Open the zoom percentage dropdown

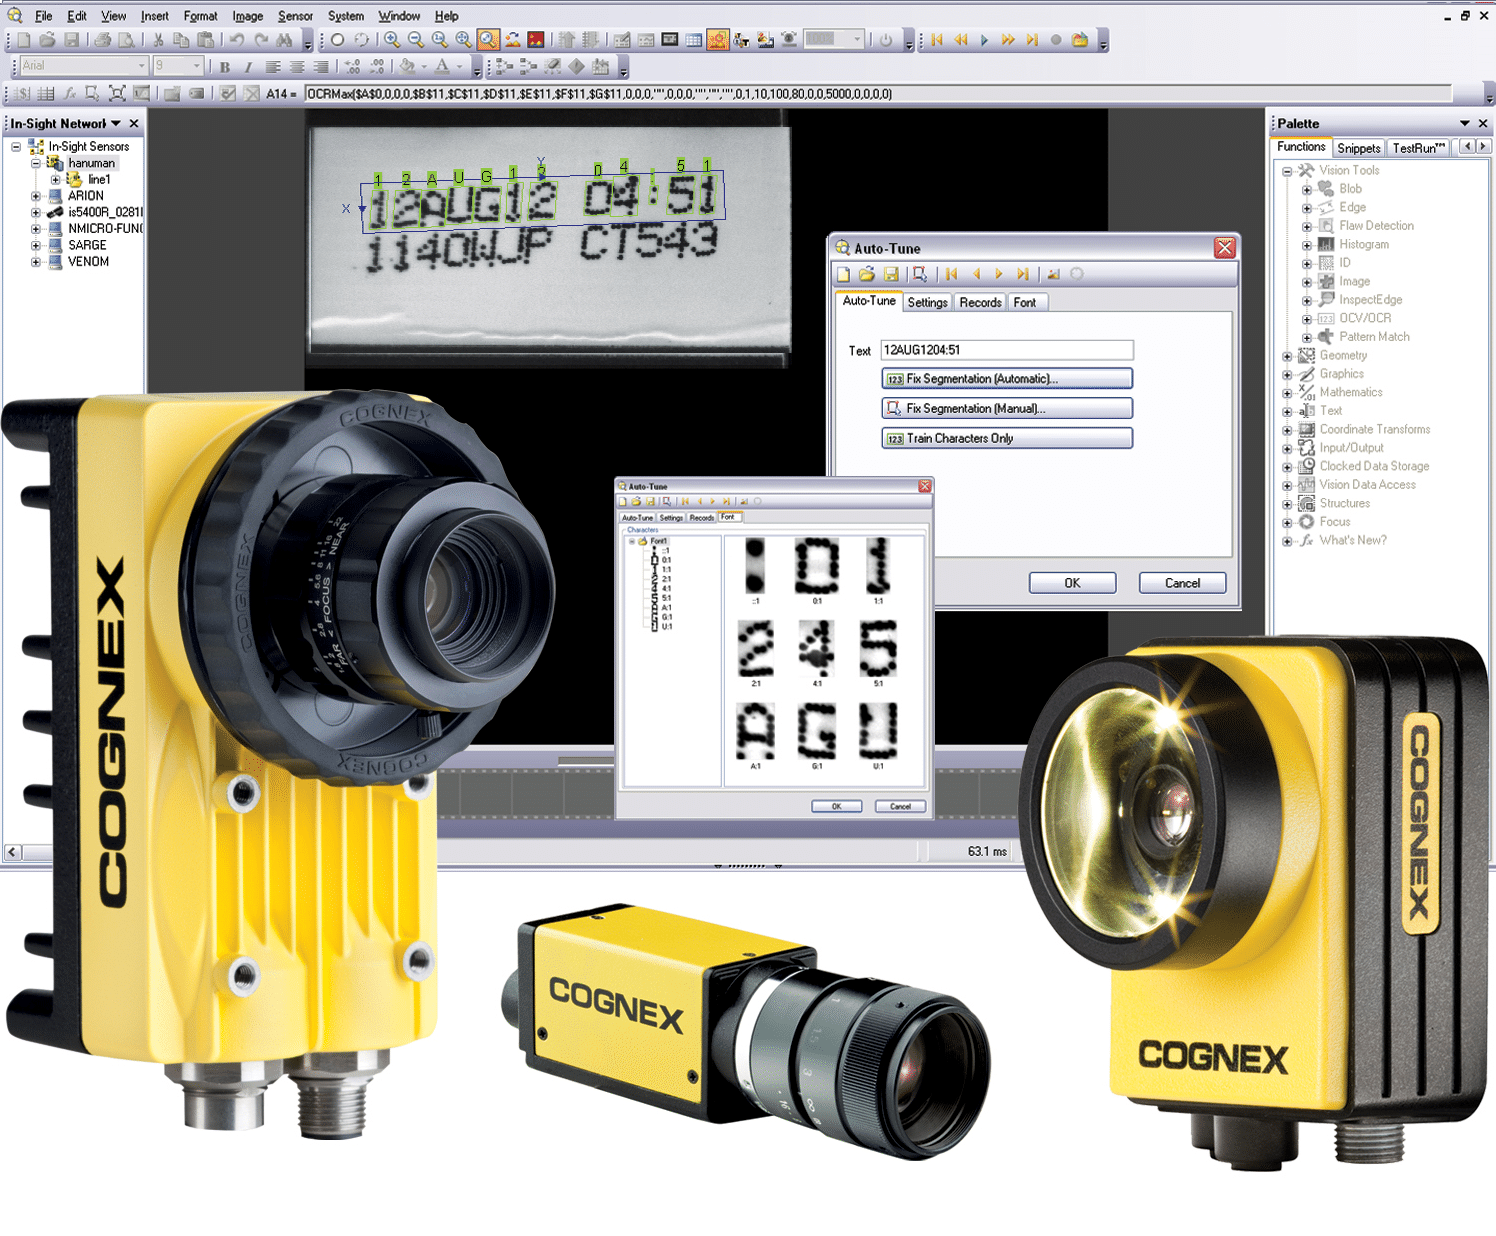[x=857, y=40]
